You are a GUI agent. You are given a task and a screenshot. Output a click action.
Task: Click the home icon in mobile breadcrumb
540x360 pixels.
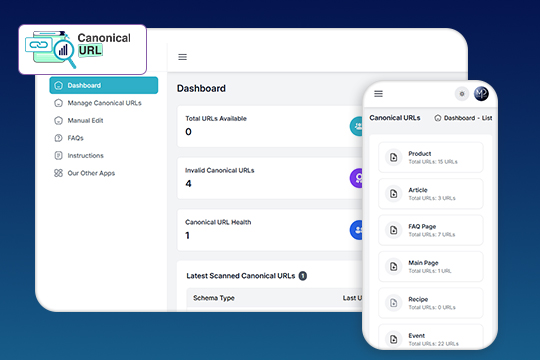[x=438, y=118]
